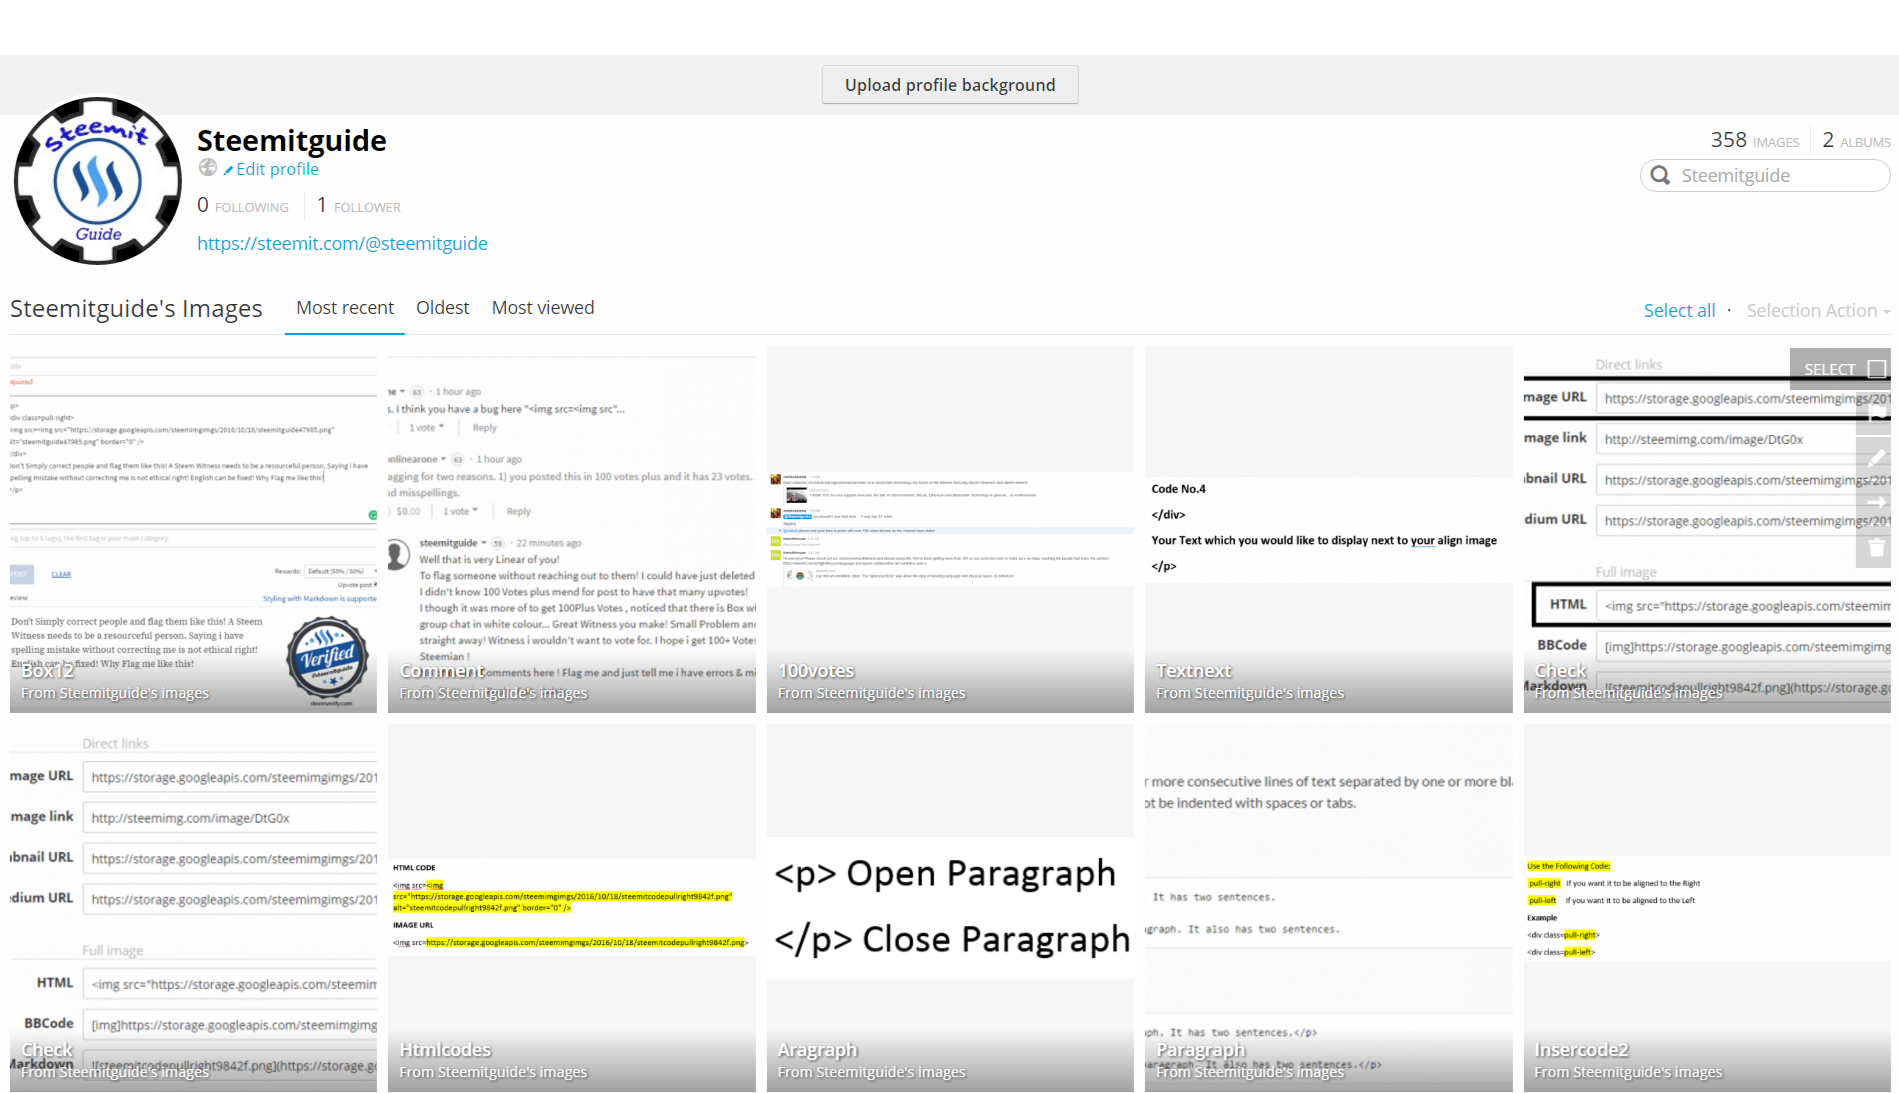Click Upload profile background button

tap(950, 85)
